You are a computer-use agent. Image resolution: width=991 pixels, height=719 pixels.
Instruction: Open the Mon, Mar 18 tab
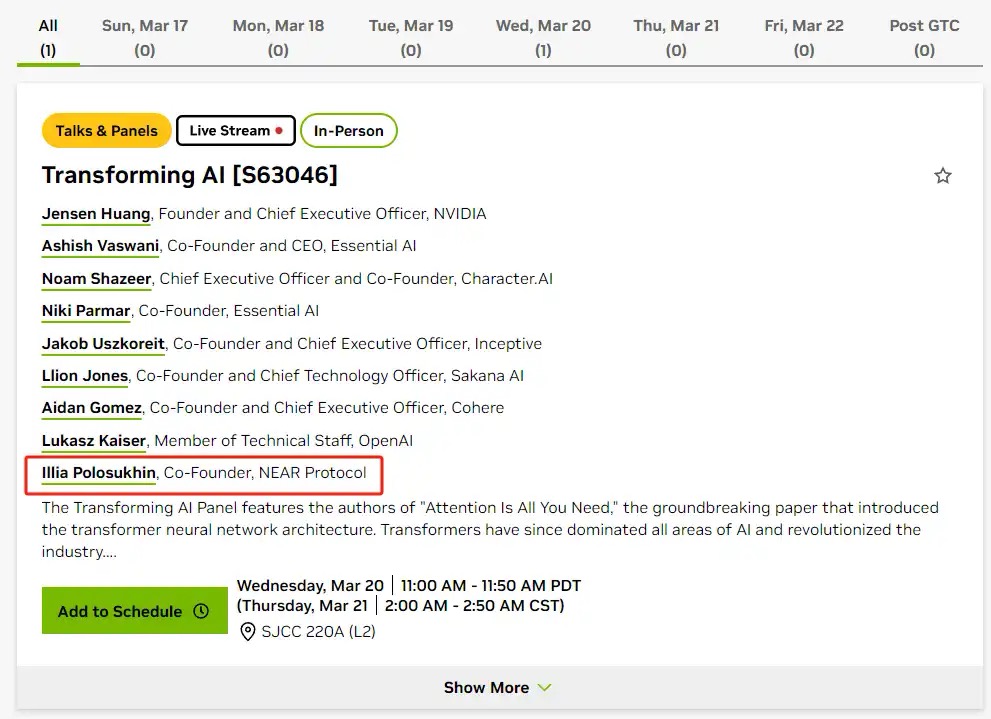[278, 37]
